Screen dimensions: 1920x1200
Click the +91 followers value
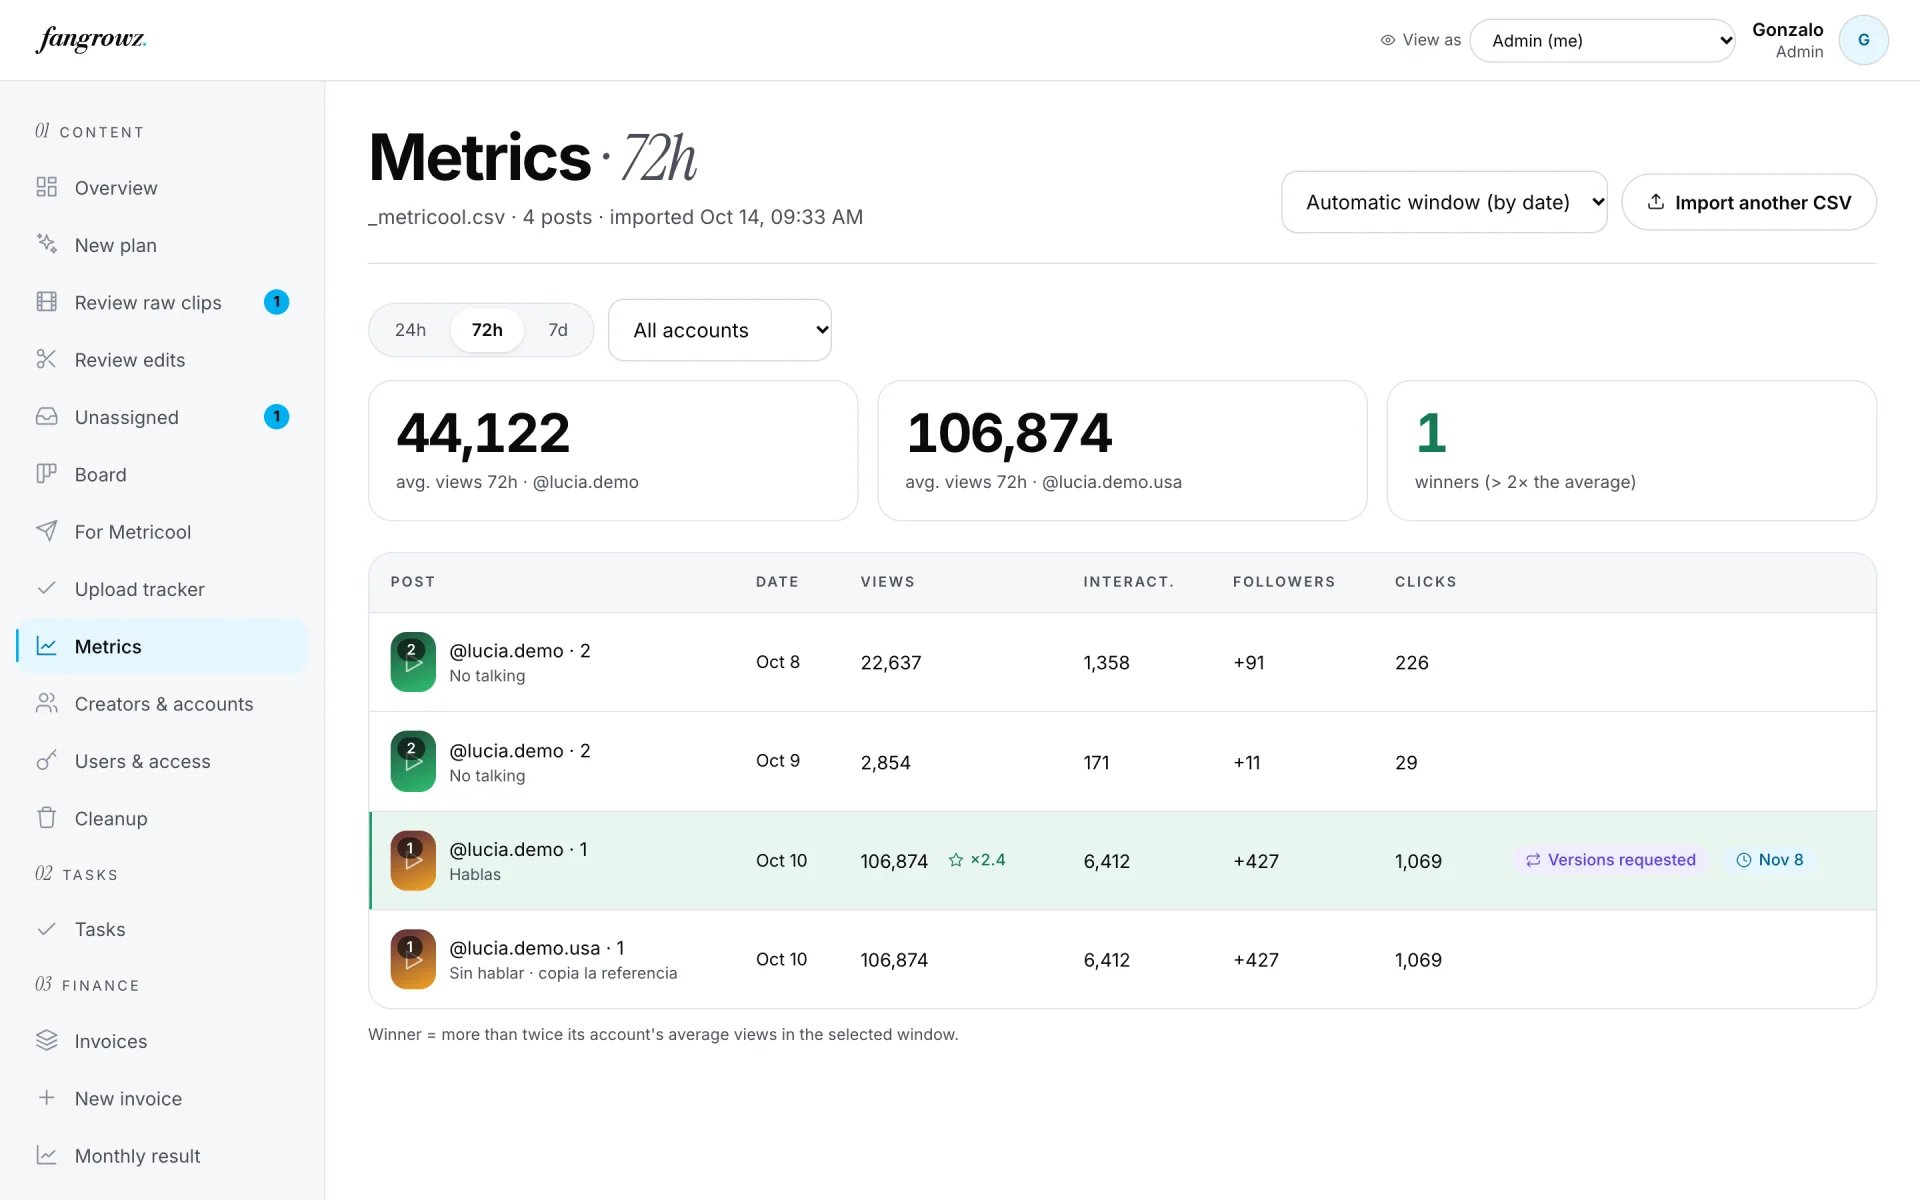(1249, 663)
